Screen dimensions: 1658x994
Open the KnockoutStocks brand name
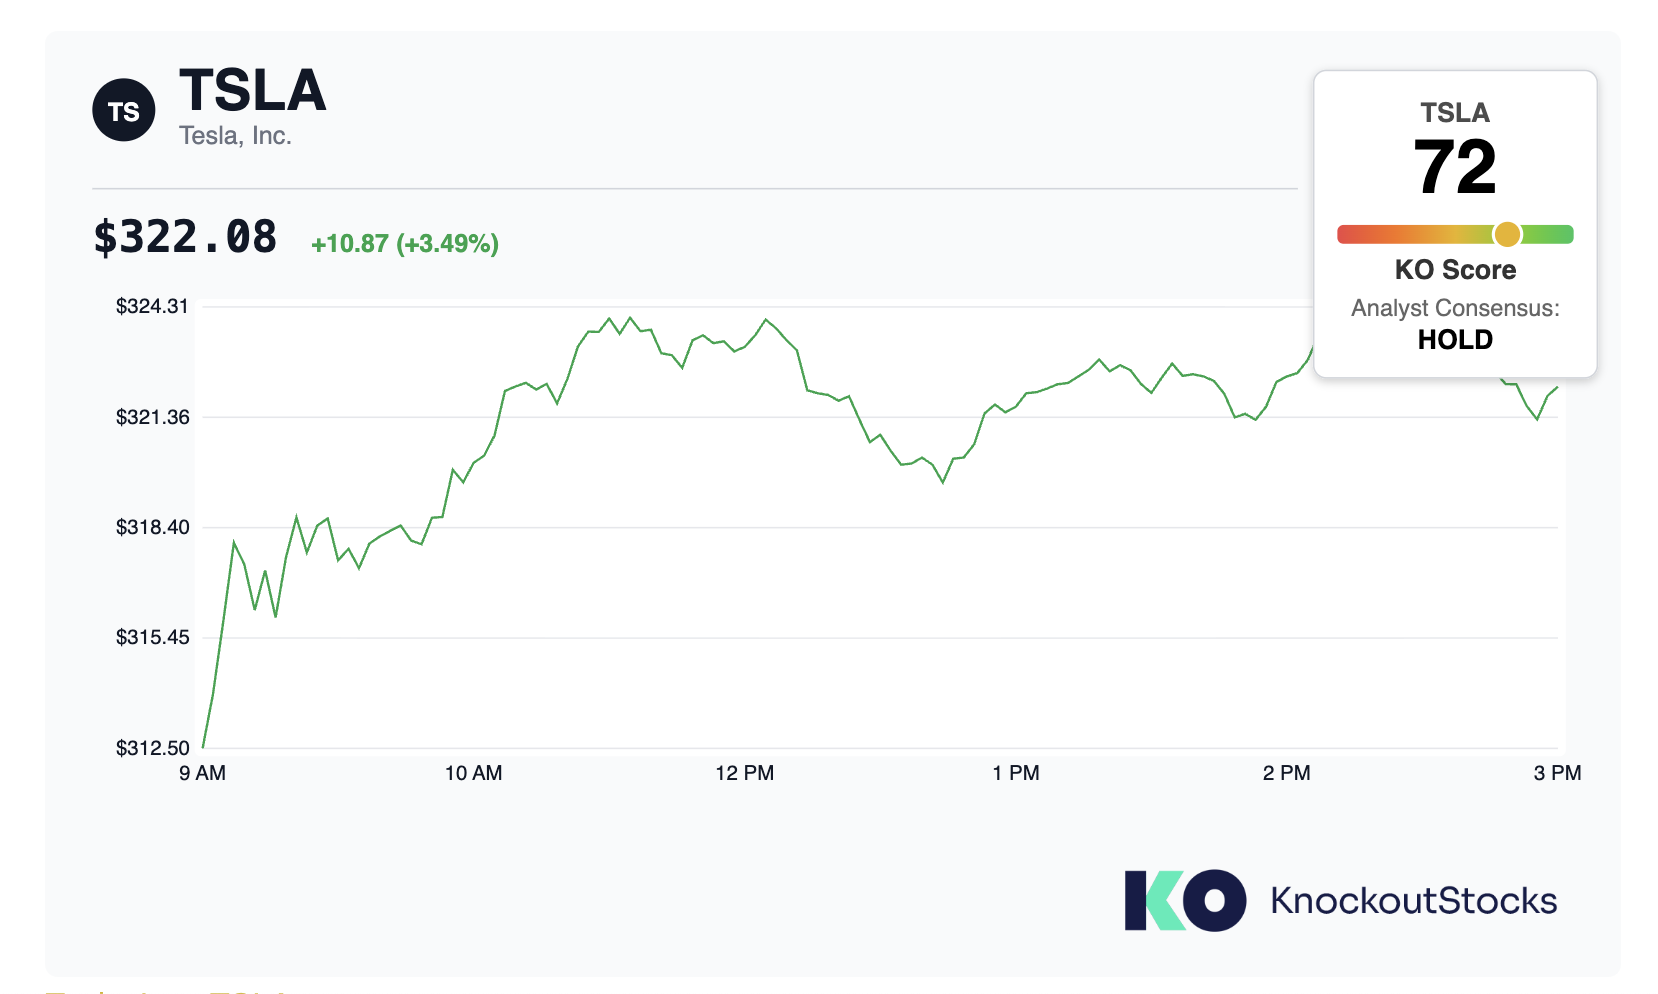(1414, 901)
